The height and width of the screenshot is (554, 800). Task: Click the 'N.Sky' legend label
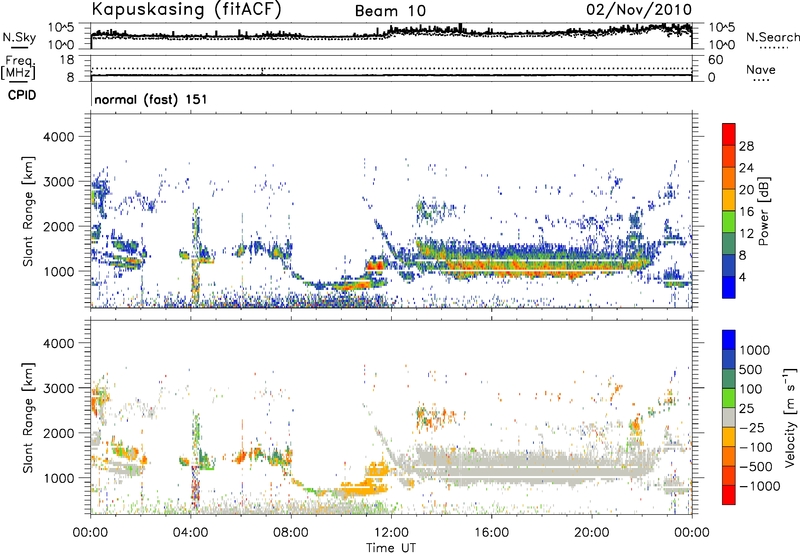[19, 37]
